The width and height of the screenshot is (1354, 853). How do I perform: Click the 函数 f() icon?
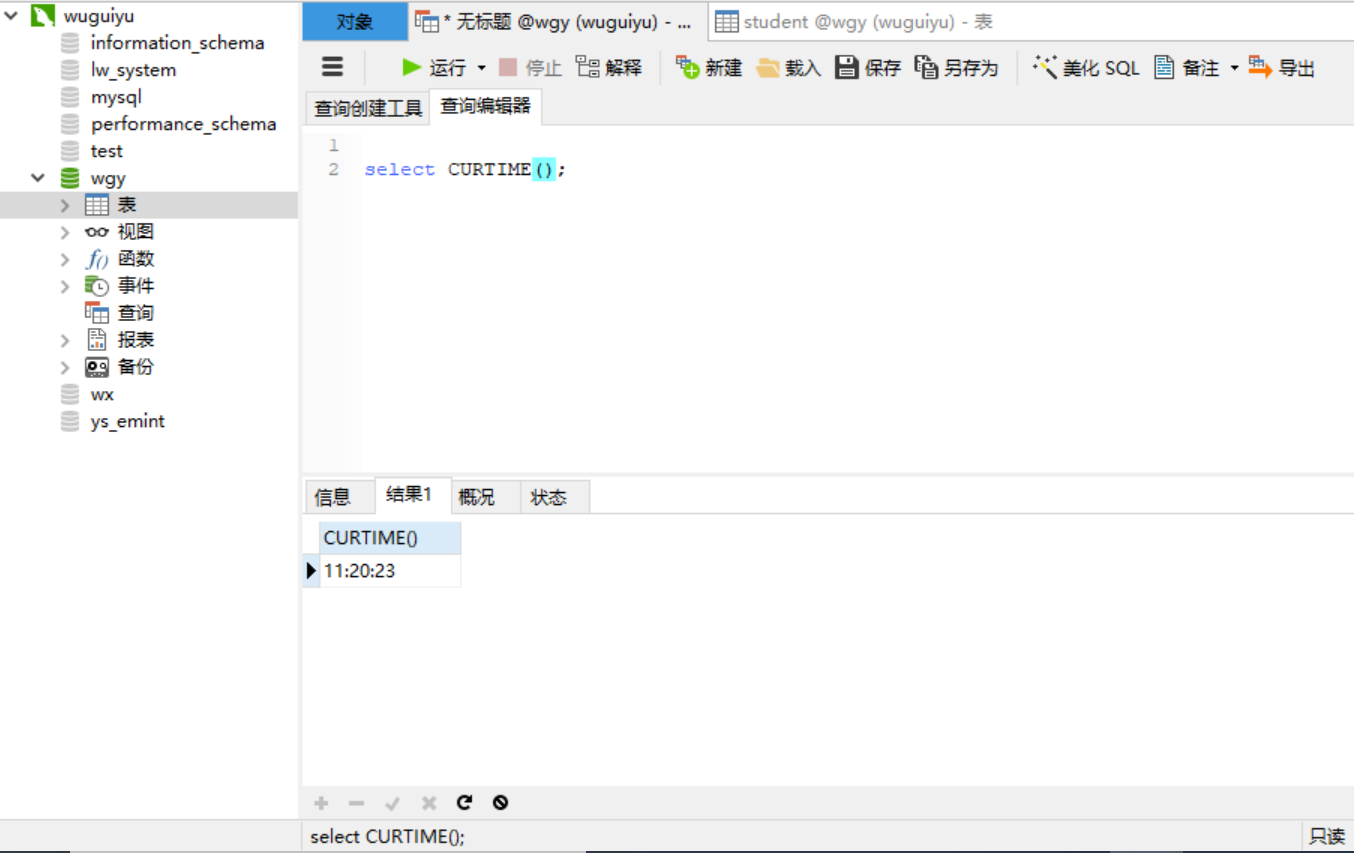(x=97, y=260)
